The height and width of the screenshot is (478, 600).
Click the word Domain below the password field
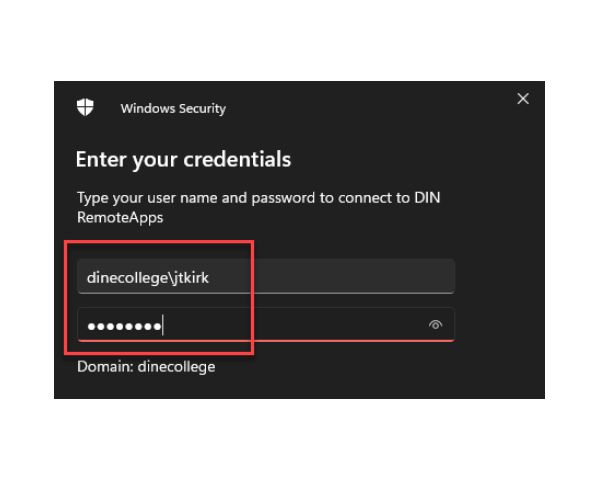click(x=104, y=366)
